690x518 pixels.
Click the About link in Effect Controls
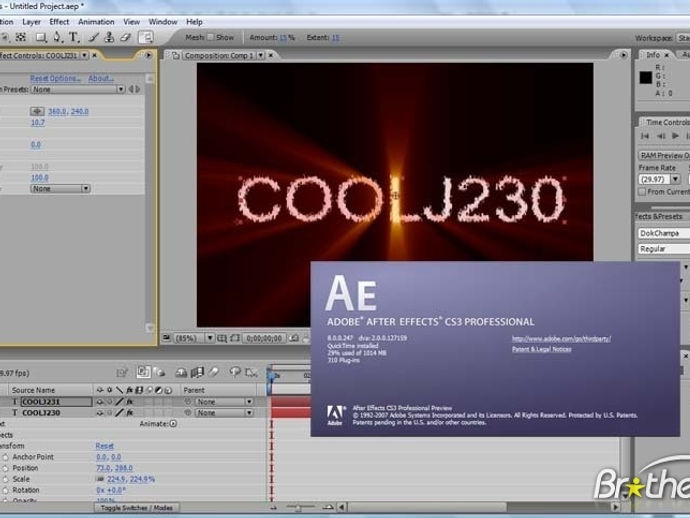point(101,78)
